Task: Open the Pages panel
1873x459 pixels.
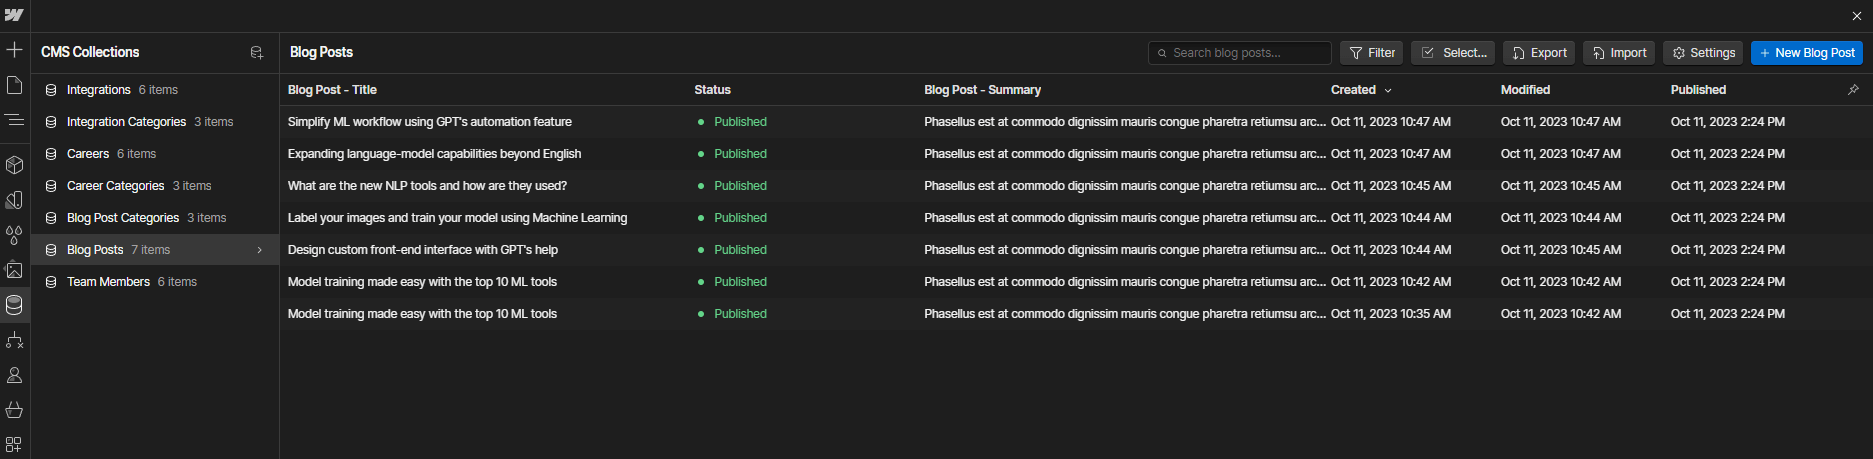Action: (14, 85)
